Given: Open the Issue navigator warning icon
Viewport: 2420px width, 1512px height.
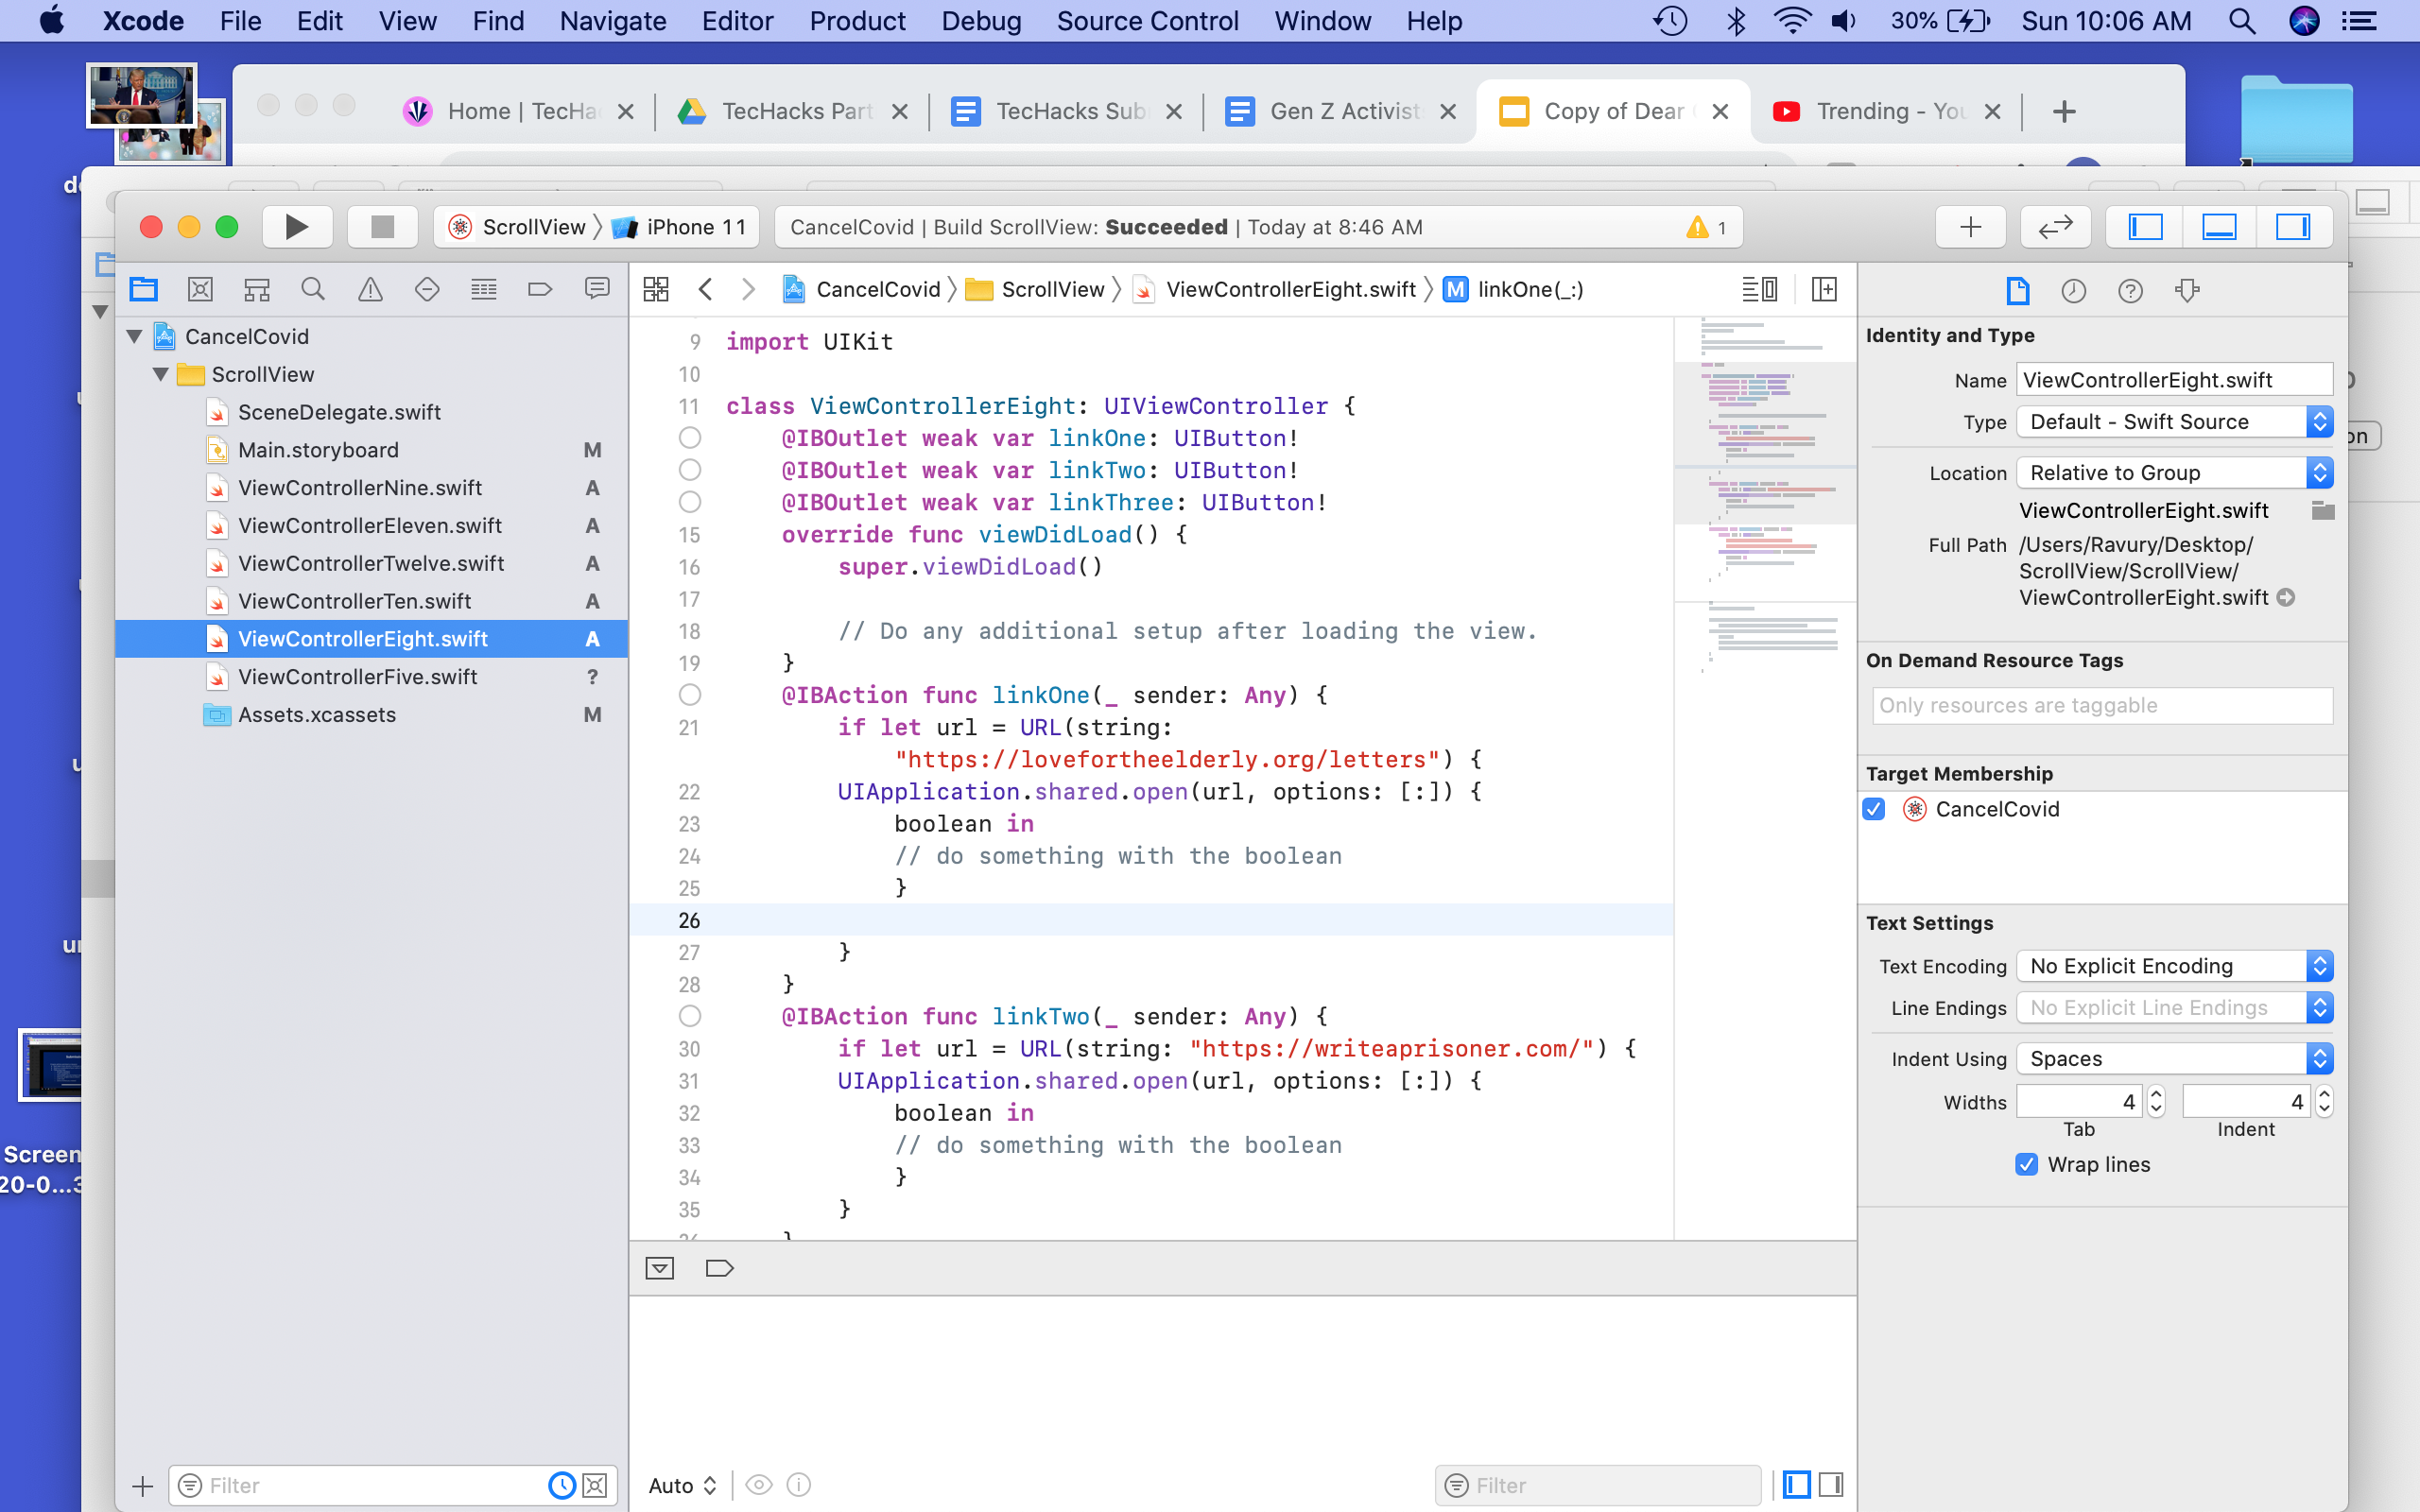Looking at the screenshot, I should coord(370,290).
